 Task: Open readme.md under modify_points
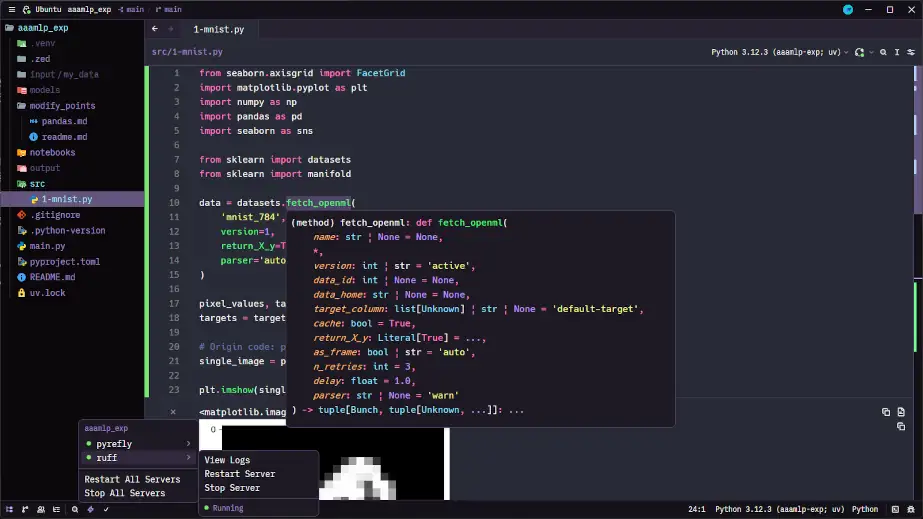coord(72,137)
